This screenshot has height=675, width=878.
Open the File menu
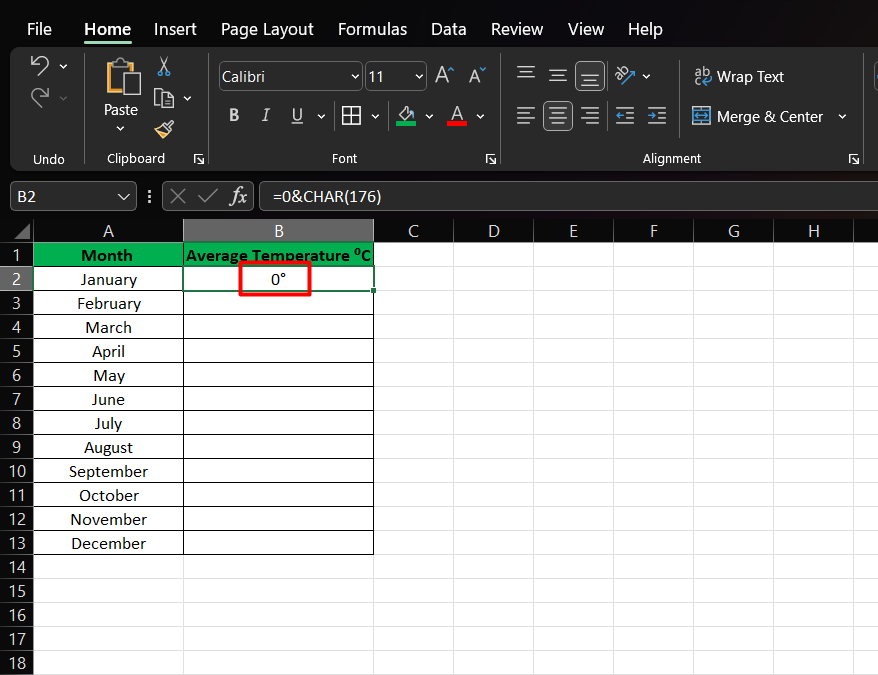point(39,29)
